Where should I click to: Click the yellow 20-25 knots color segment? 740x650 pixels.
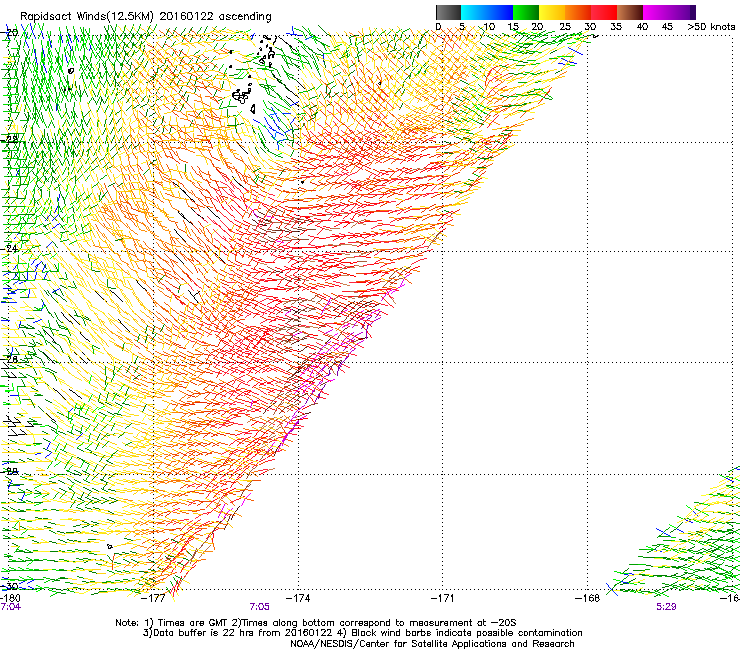[x=552, y=12]
